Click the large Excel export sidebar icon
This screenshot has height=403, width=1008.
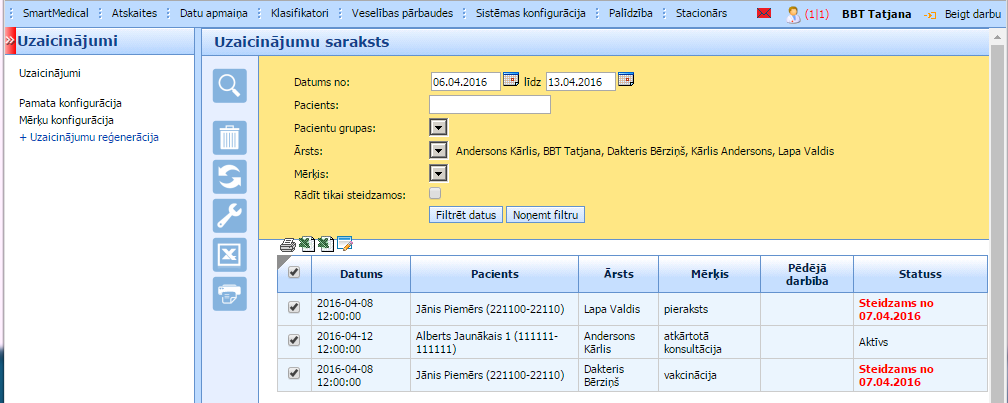(229, 255)
